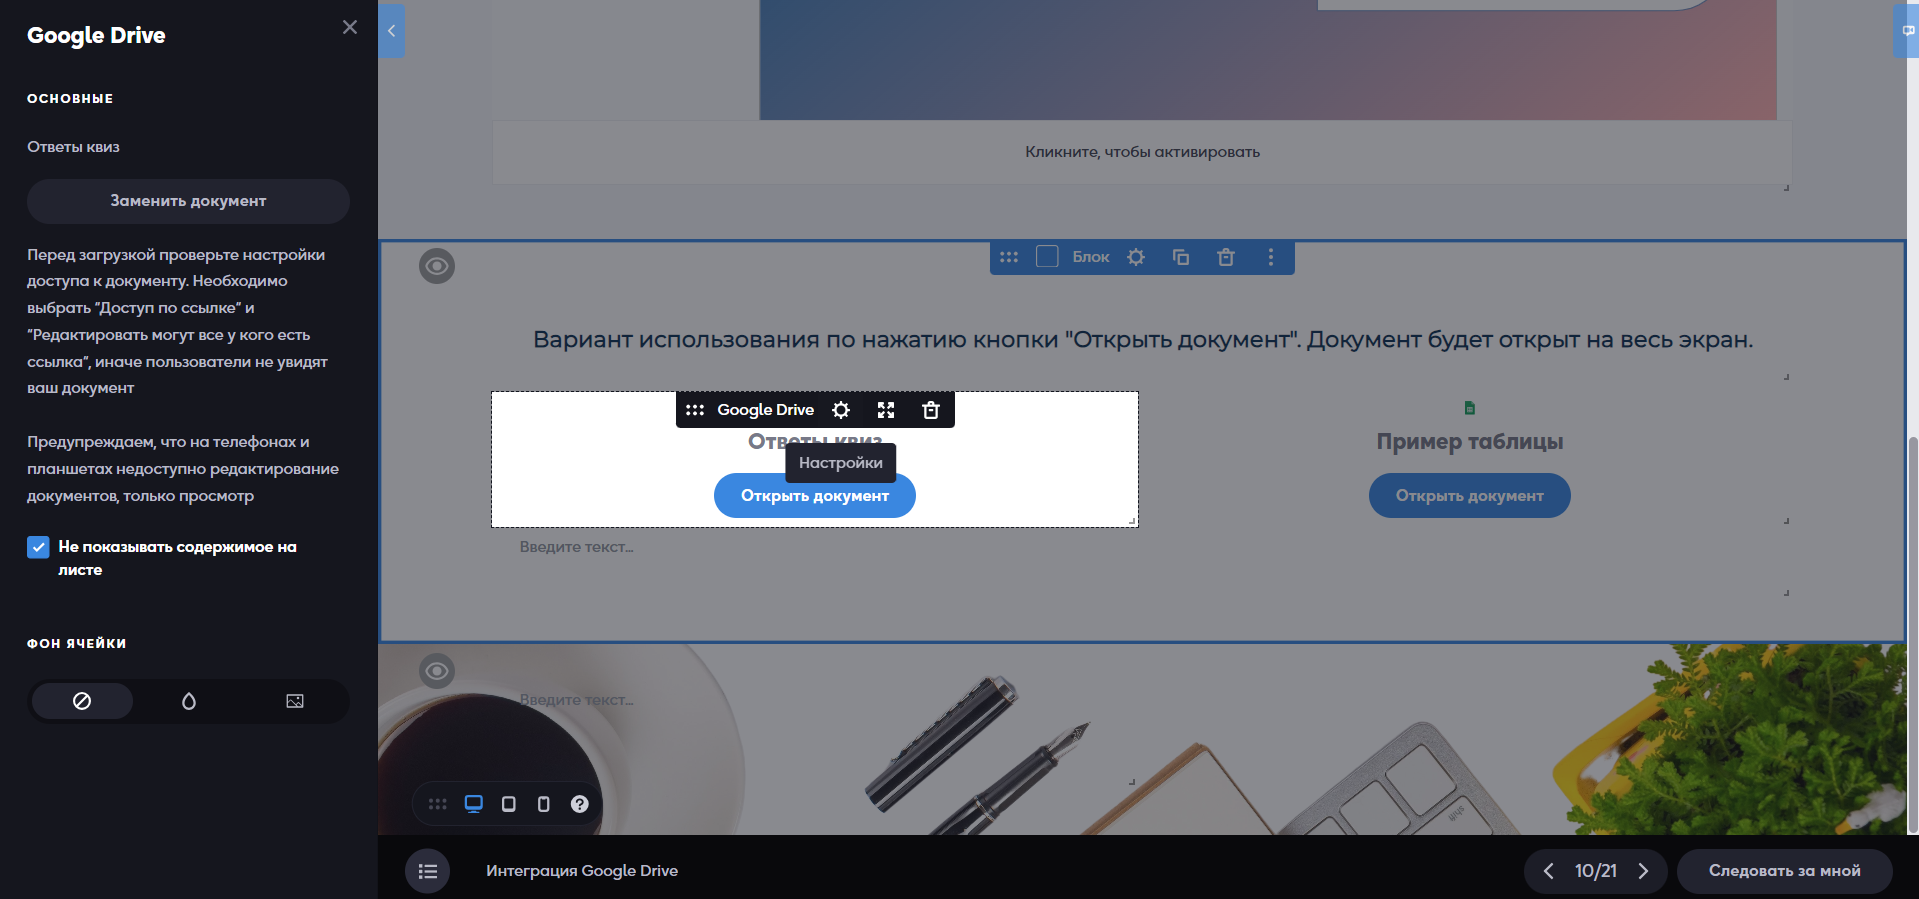Click the Интеграция Google Drive title
This screenshot has height=899, width=1919.
coord(582,871)
